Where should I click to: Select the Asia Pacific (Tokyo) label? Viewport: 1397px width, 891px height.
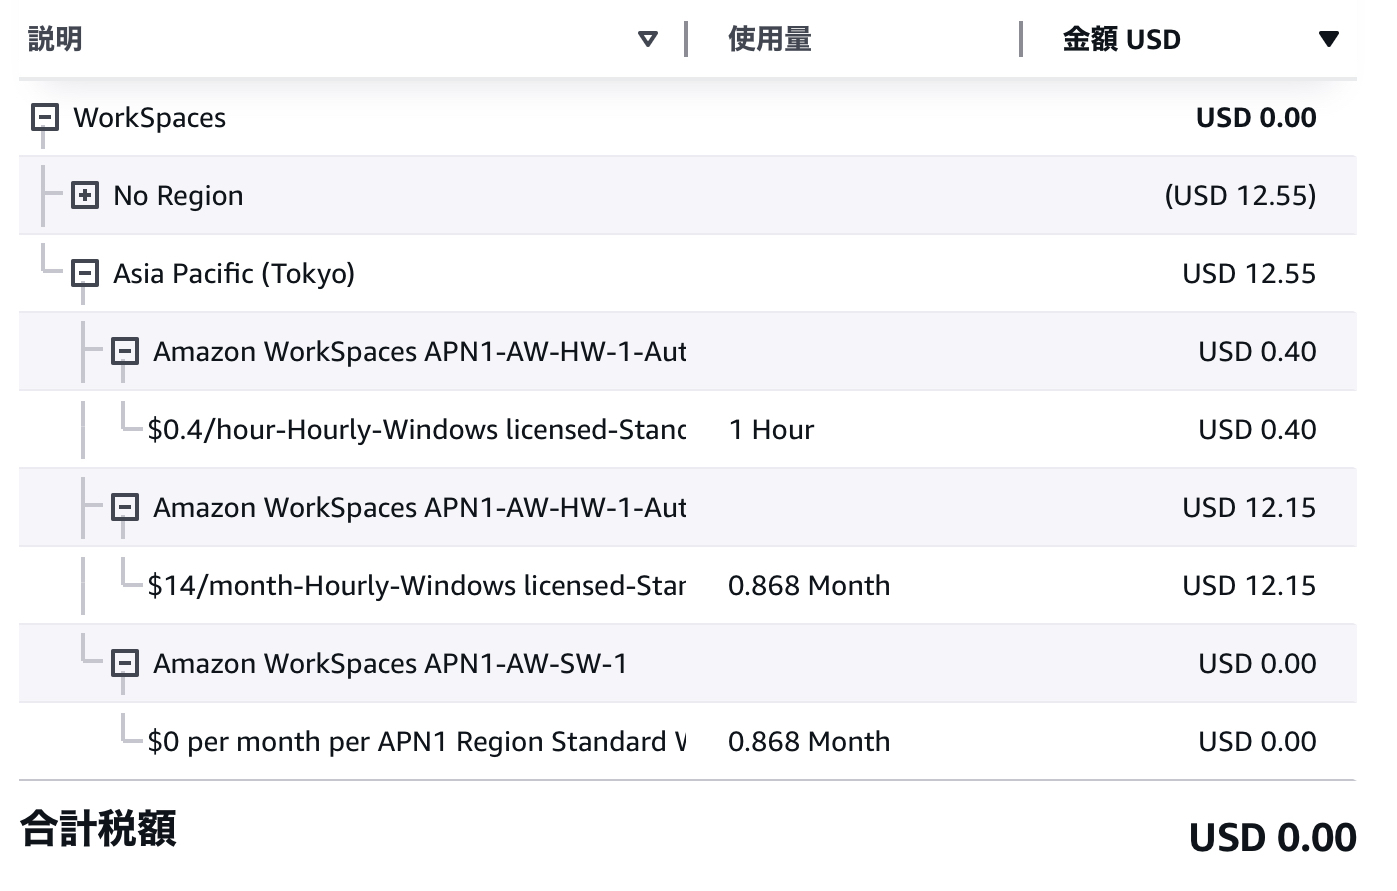pos(234,274)
